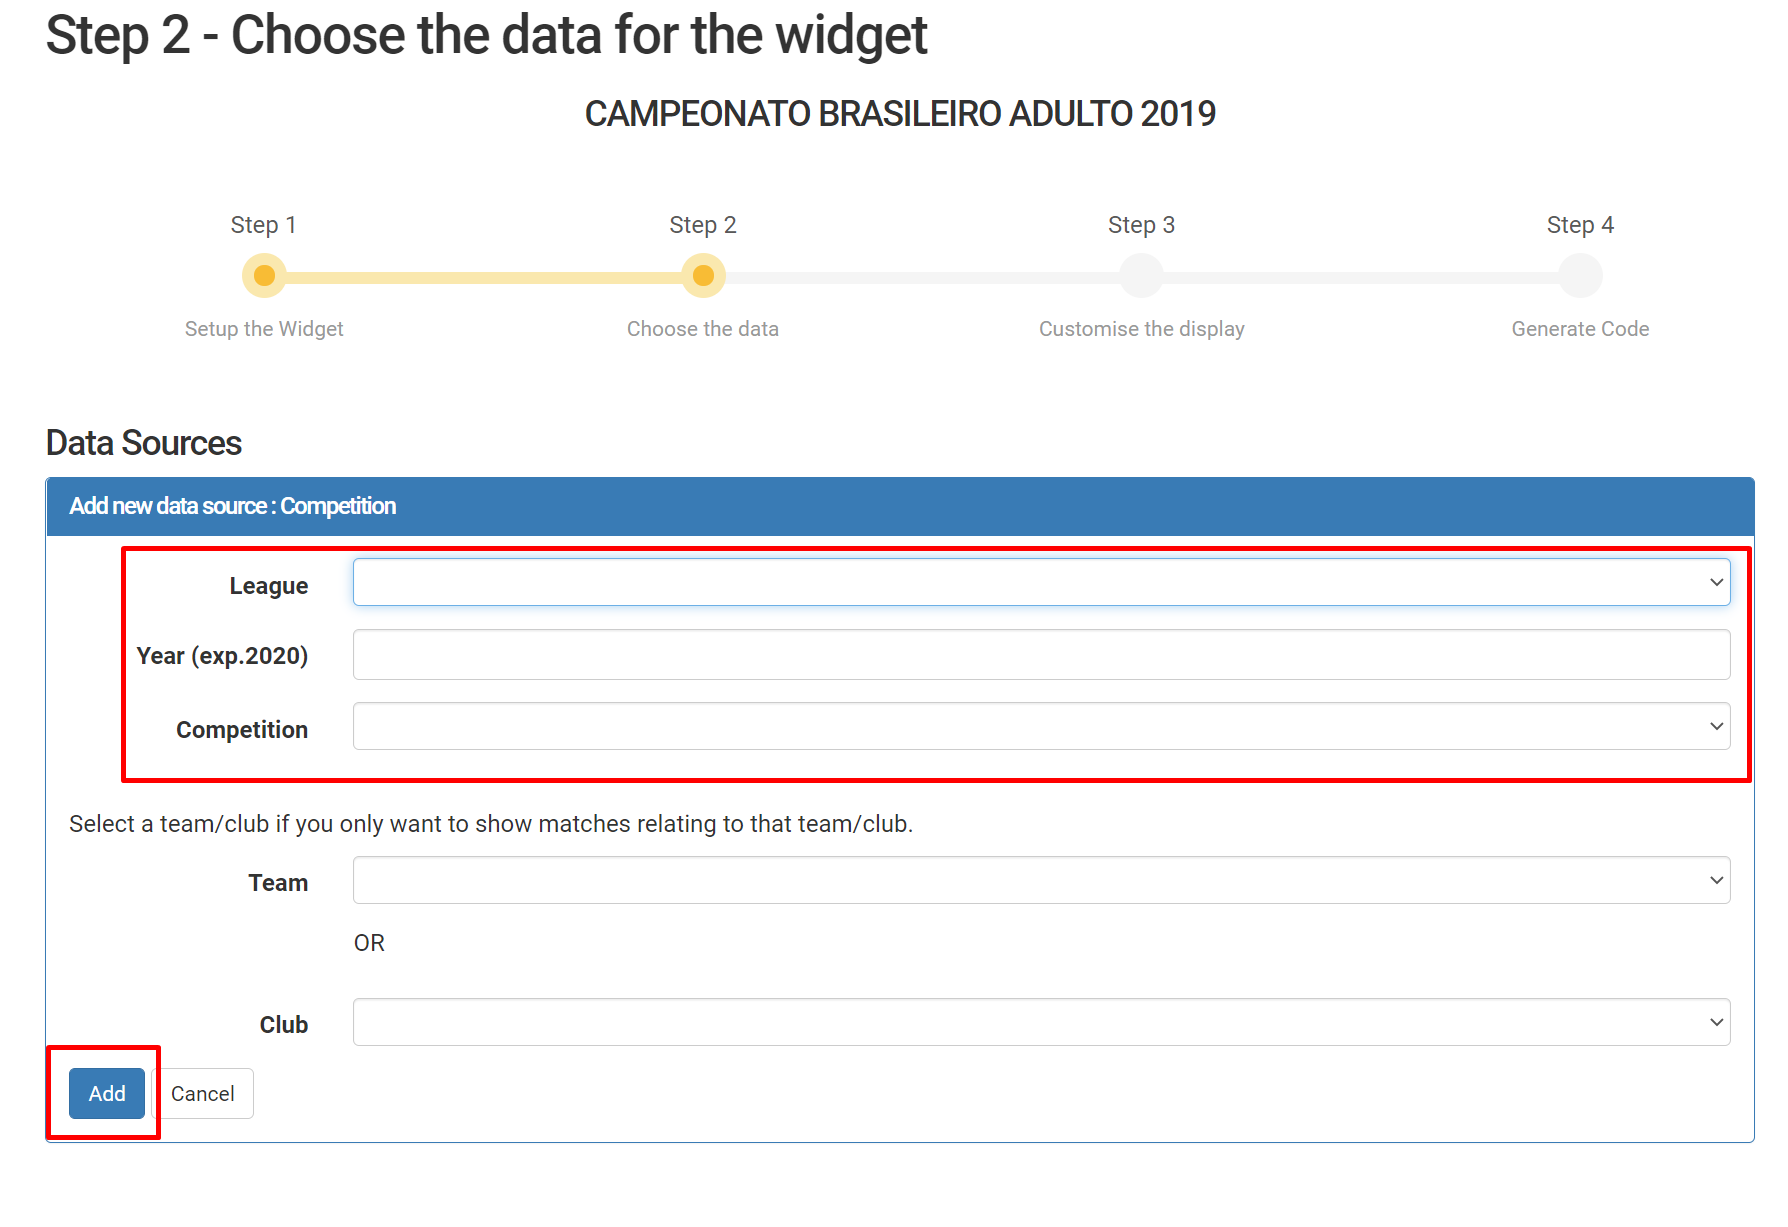Open the Competition dropdown
This screenshot has width=1788, height=1227.
click(x=1041, y=726)
